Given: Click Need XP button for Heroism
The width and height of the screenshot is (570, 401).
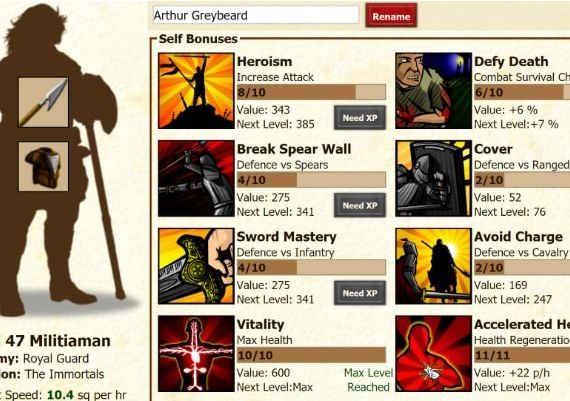Looking at the screenshot, I should pyautogui.click(x=360, y=118).
